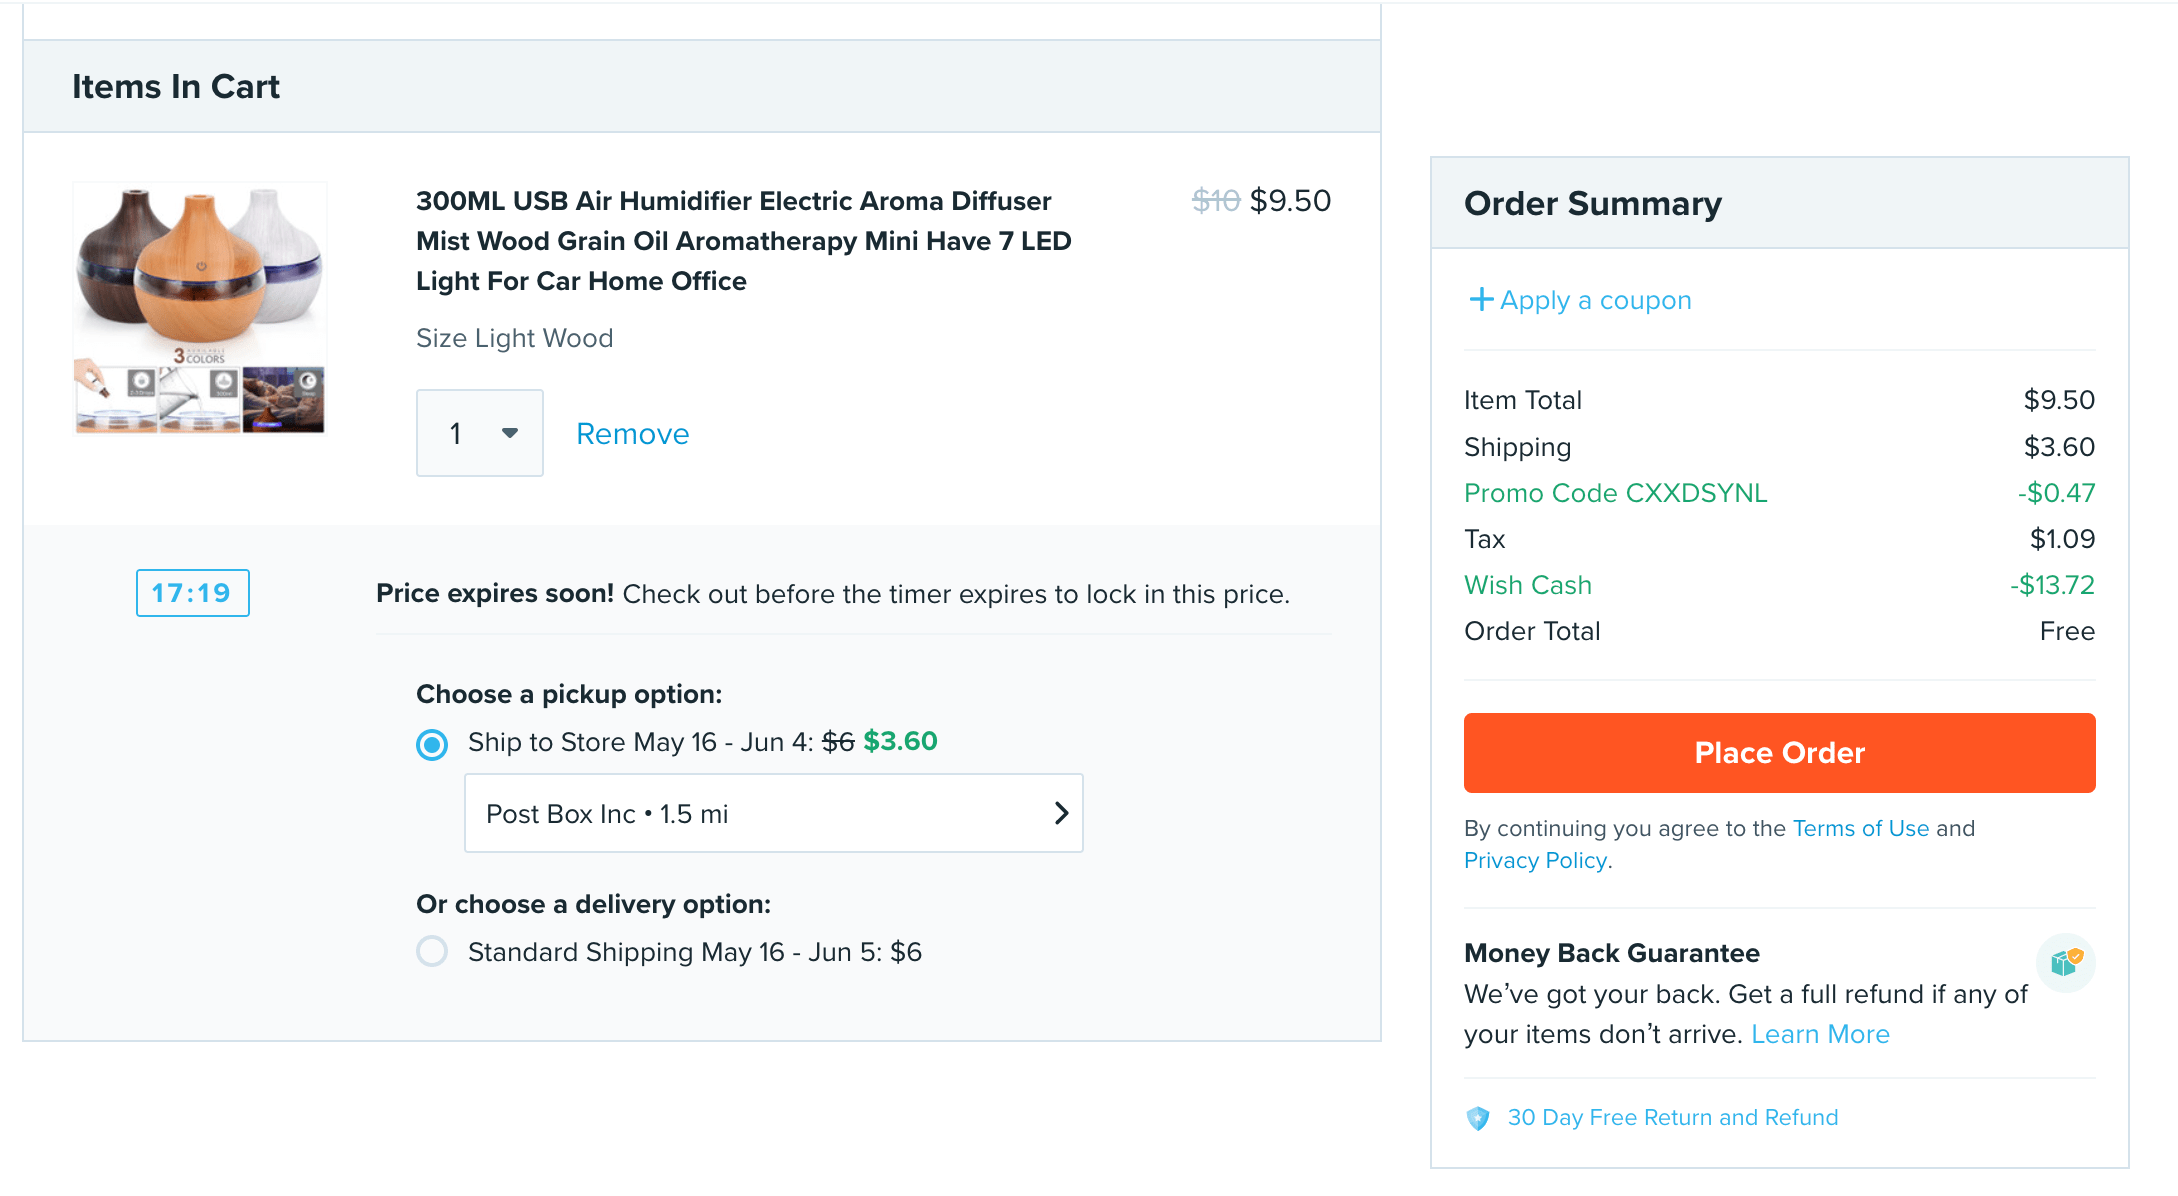The width and height of the screenshot is (2178, 1196).
Task: Expand the Post Box Inc pickup location selector
Action: [x=772, y=813]
